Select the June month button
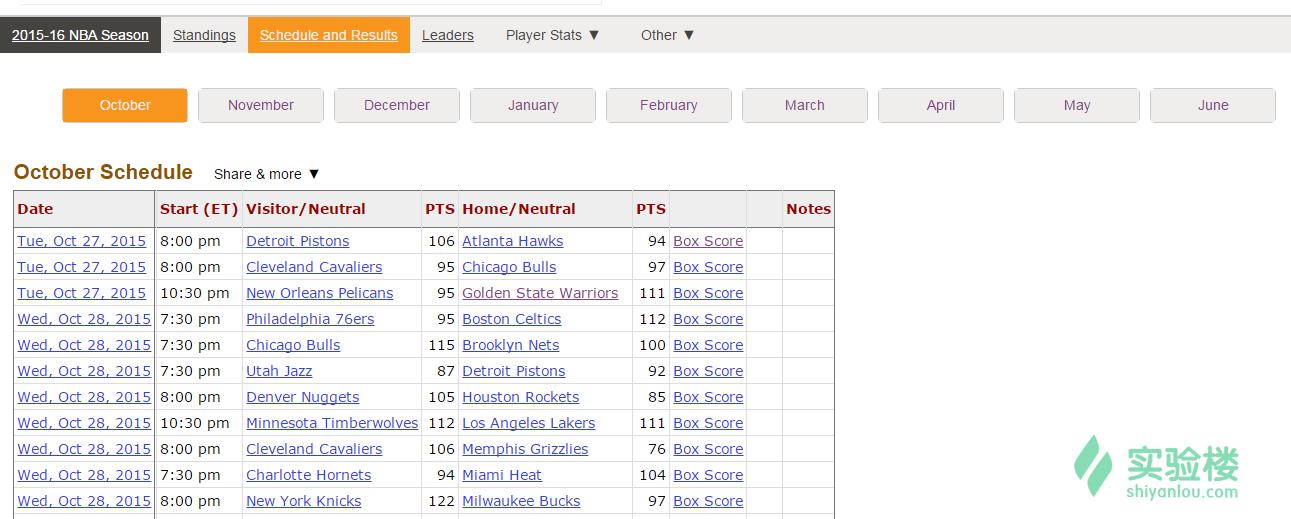This screenshot has height=519, width=1291. [1213, 105]
